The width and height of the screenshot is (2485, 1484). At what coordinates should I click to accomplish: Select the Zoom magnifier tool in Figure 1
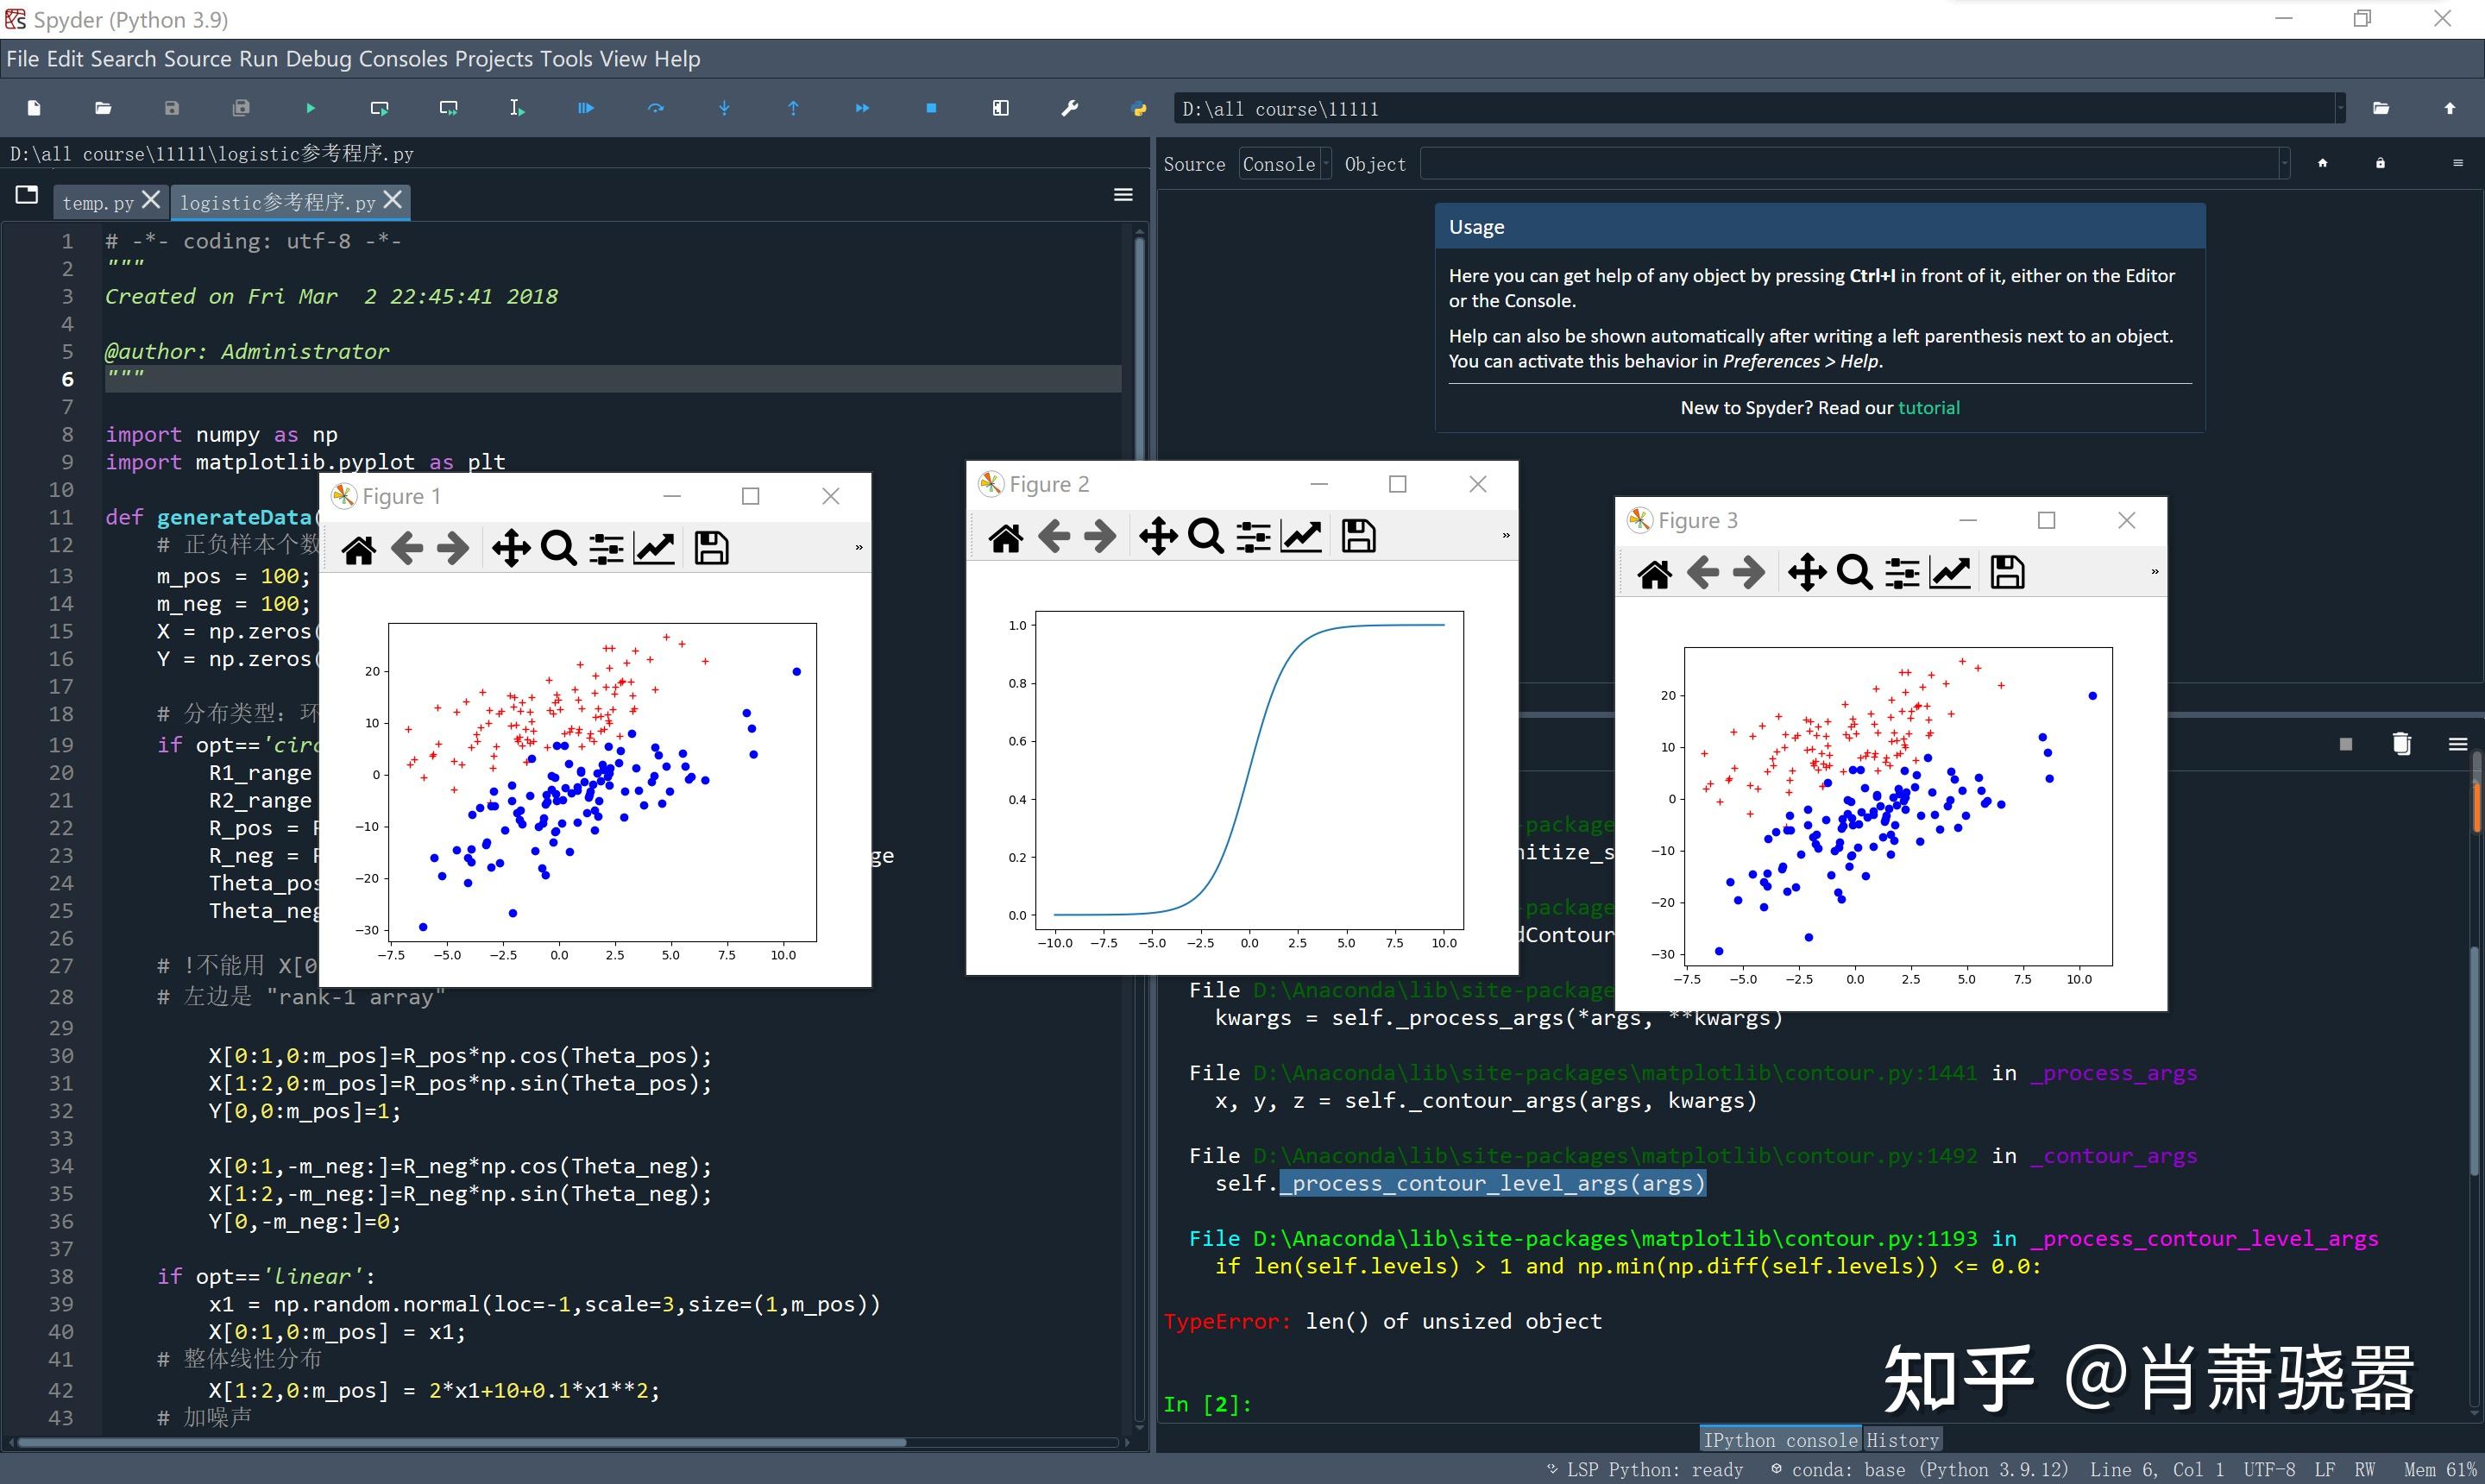[558, 548]
